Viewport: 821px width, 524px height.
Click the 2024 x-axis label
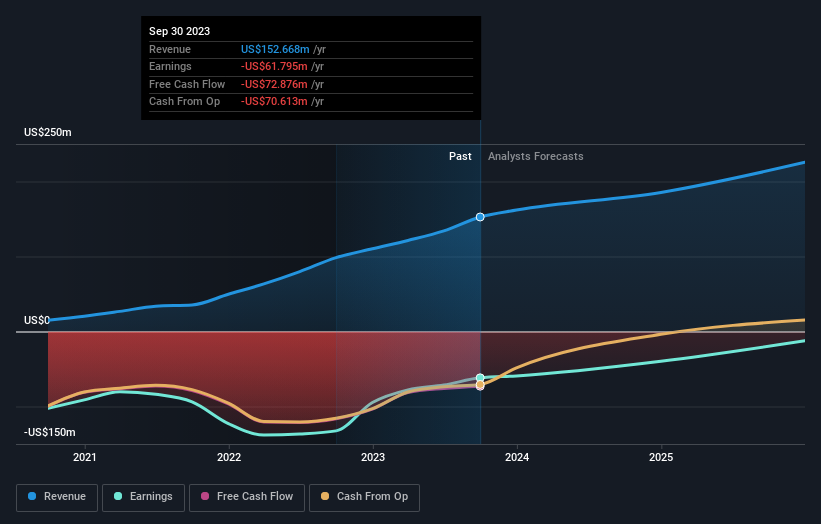[x=517, y=457]
